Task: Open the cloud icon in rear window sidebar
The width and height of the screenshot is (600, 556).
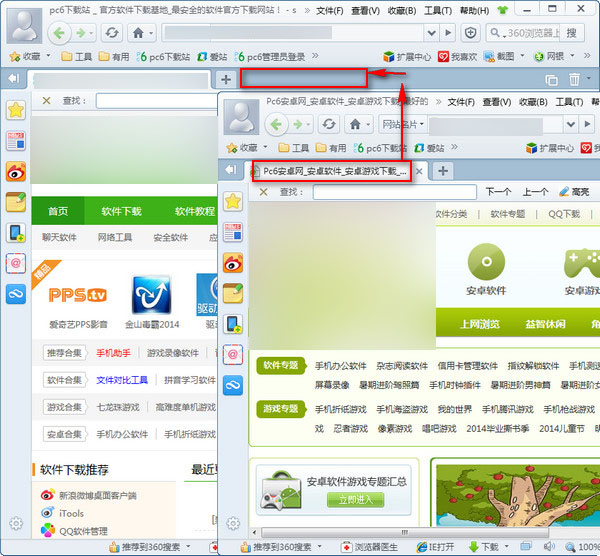Action: tap(16, 294)
